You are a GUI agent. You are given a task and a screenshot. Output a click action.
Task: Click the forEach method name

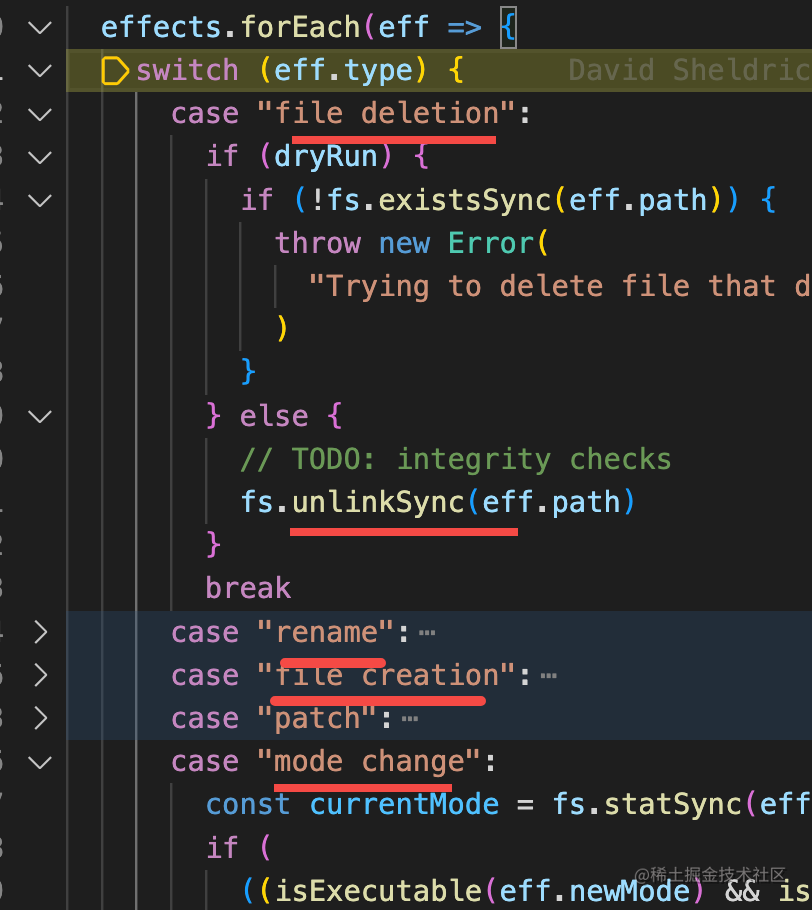[301, 27]
